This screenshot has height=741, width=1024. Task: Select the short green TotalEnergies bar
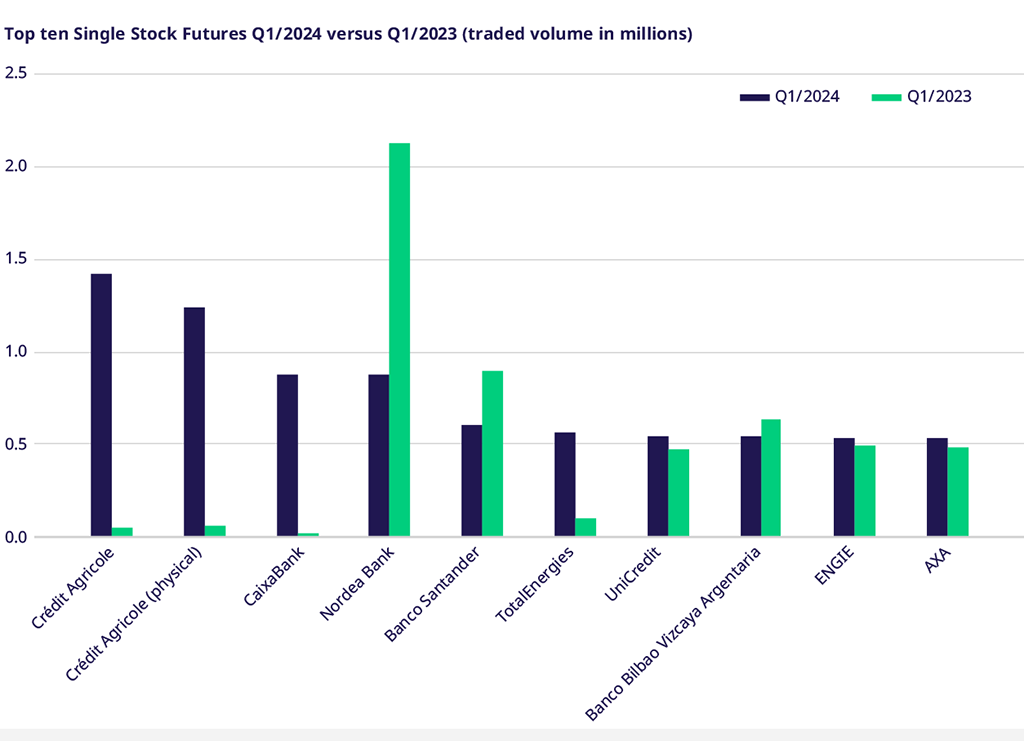(586, 527)
